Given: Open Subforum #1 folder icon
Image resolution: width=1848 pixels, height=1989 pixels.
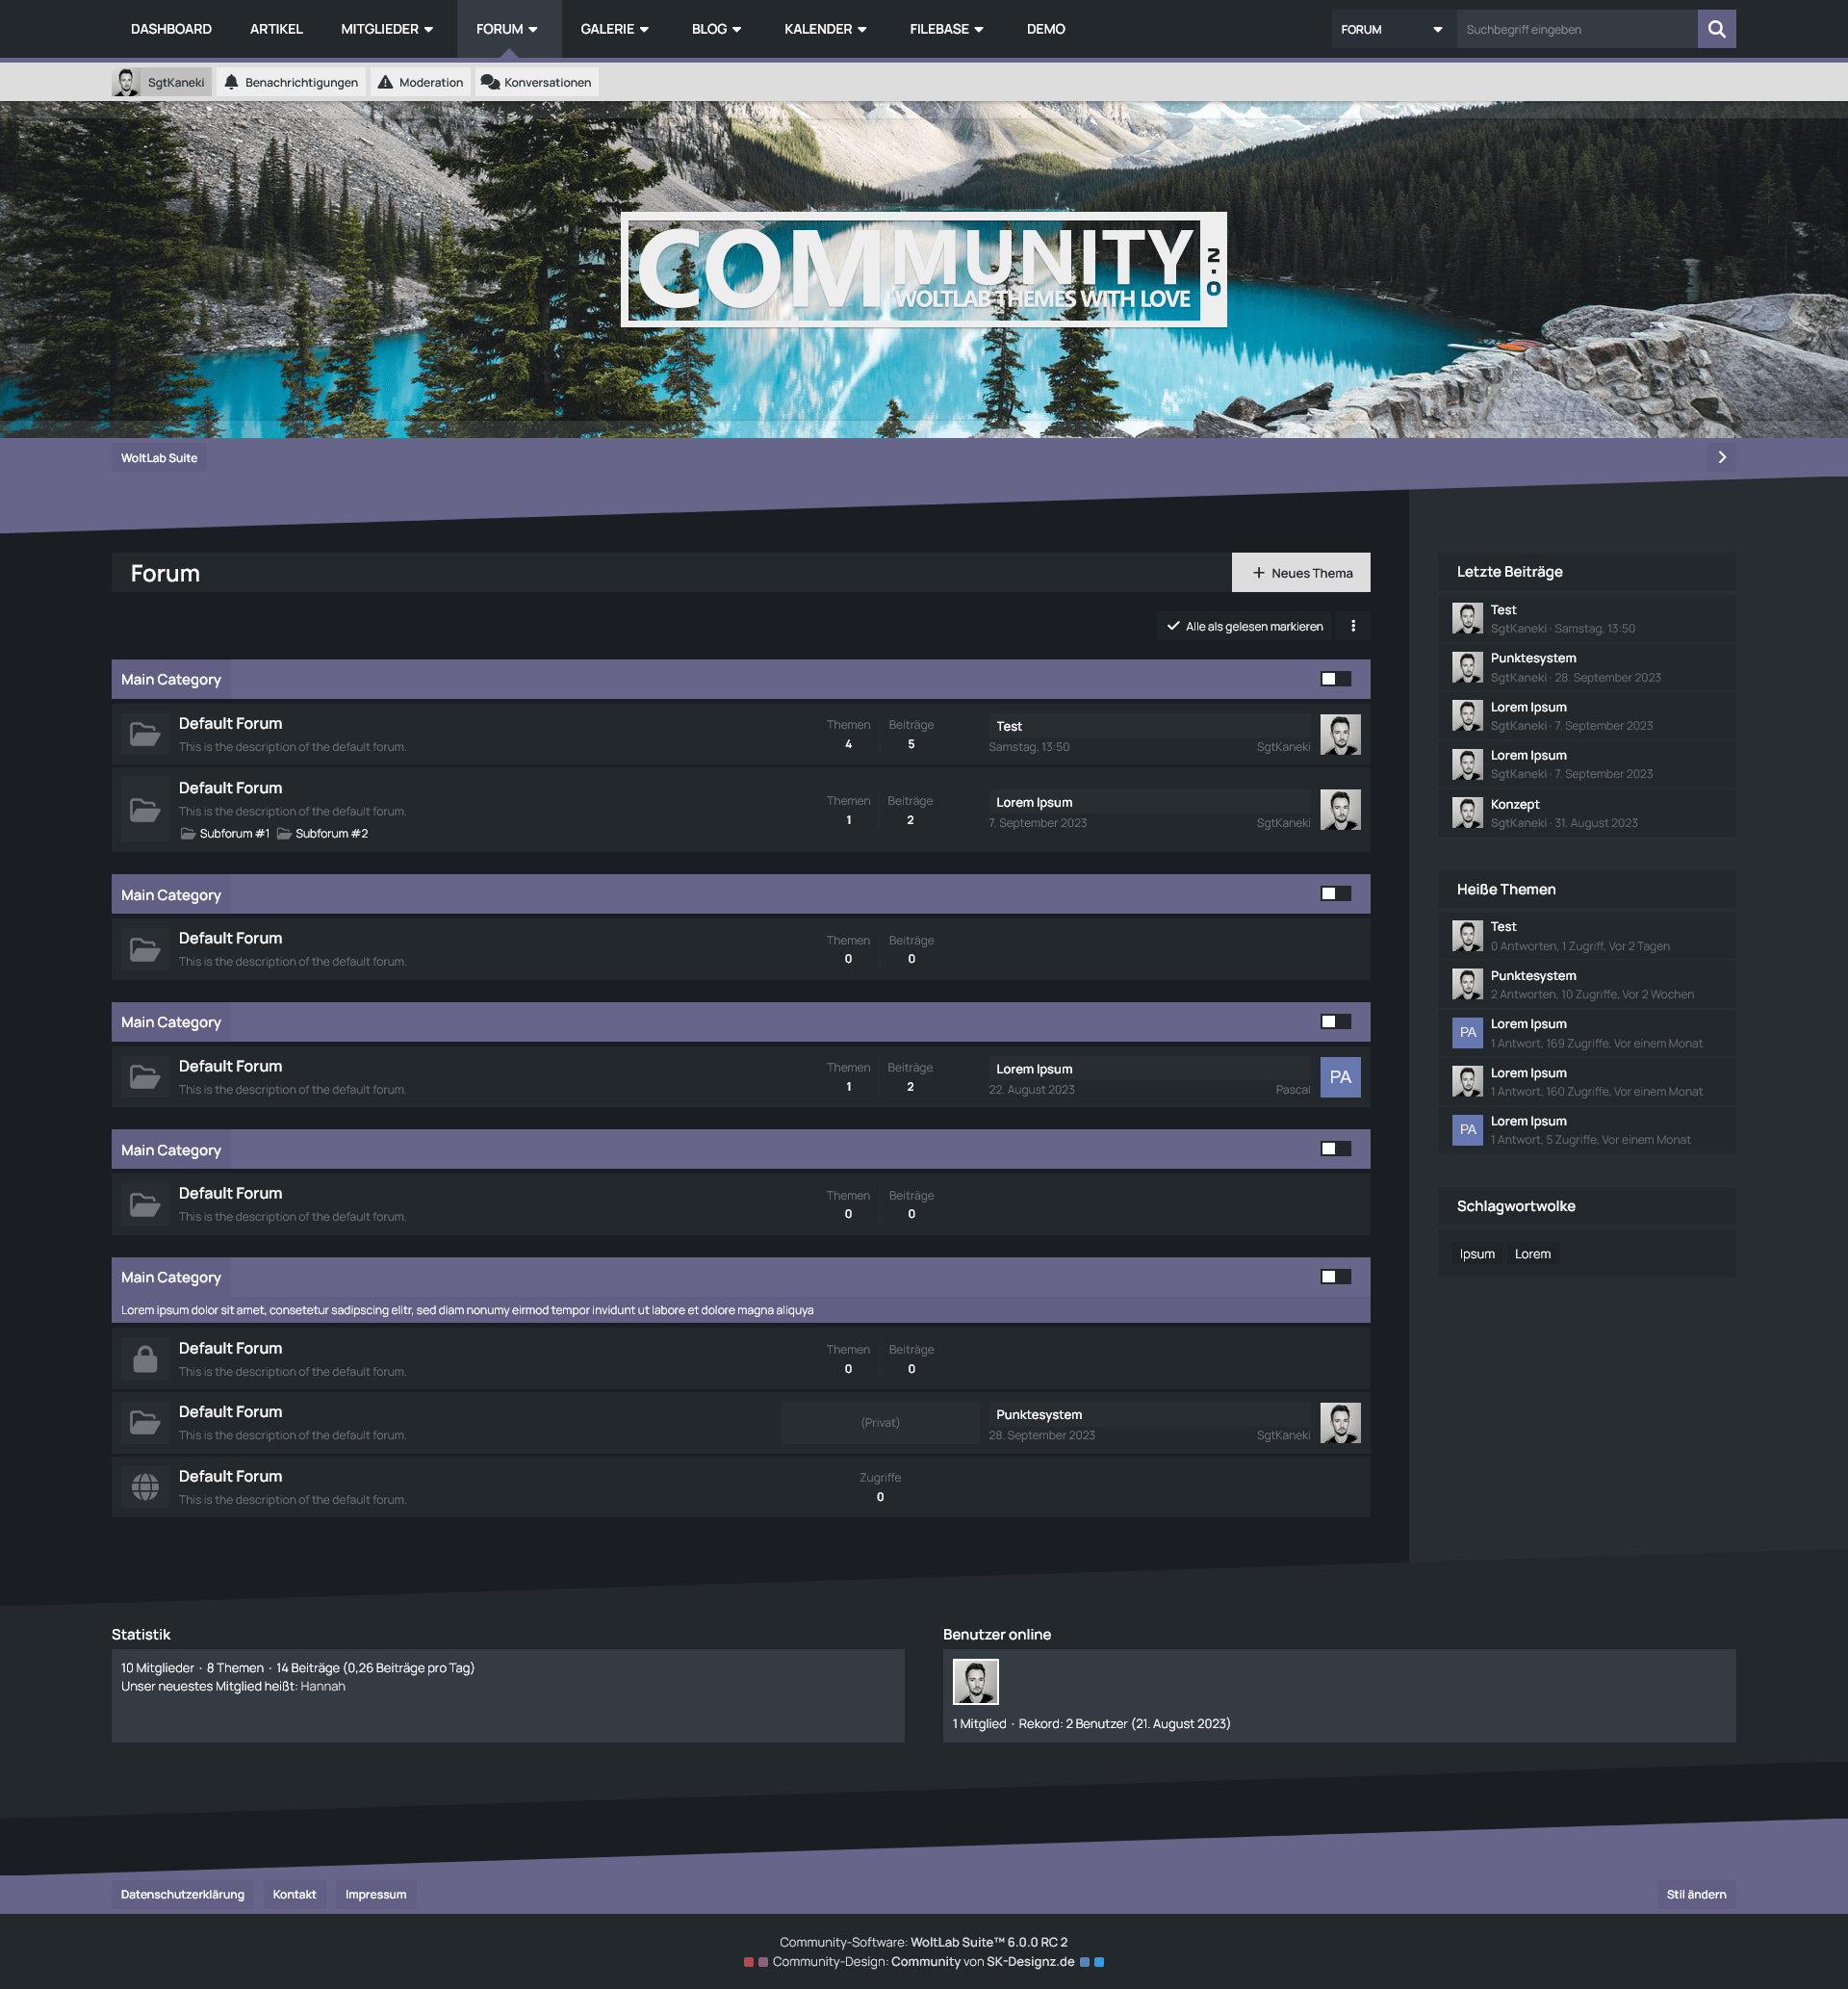Looking at the screenshot, I should (x=188, y=834).
